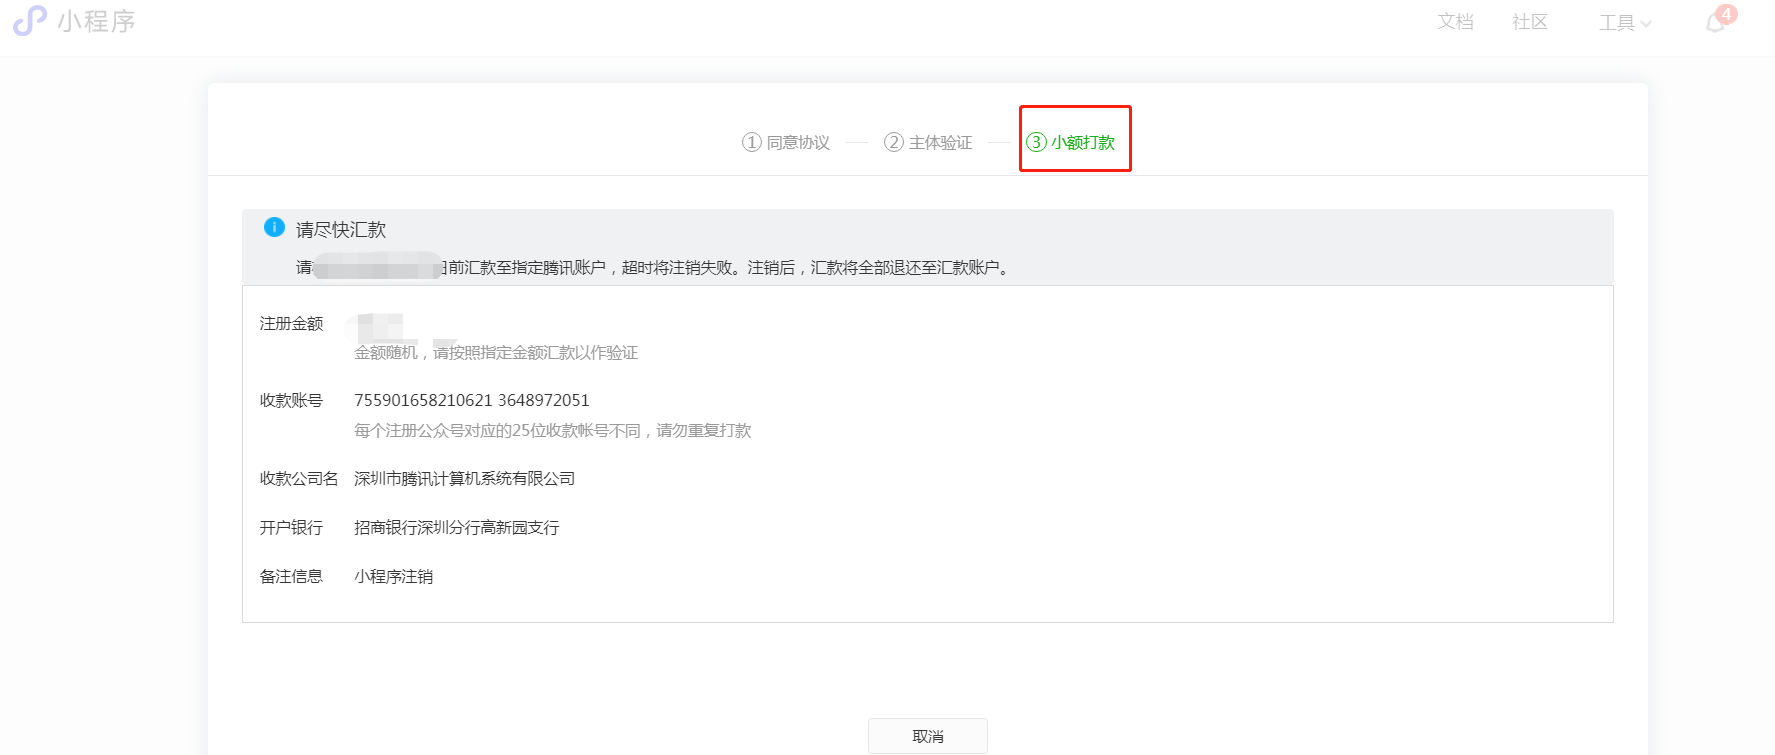Image resolution: width=1775 pixels, height=755 pixels.
Task: Open the notification bell icon
Action: pyautogui.click(x=1716, y=23)
